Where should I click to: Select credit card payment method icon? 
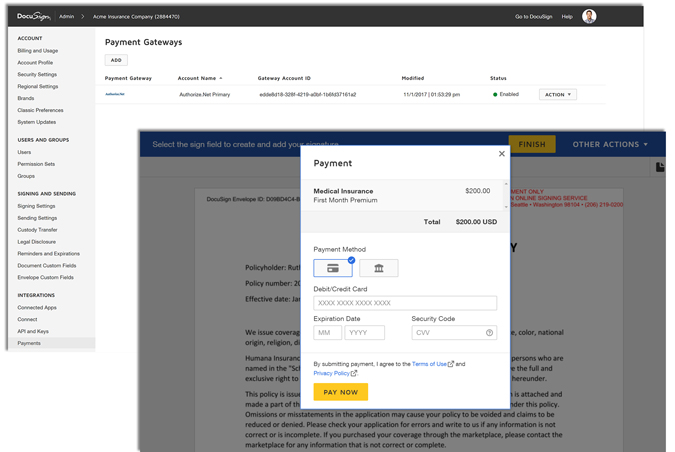333,268
